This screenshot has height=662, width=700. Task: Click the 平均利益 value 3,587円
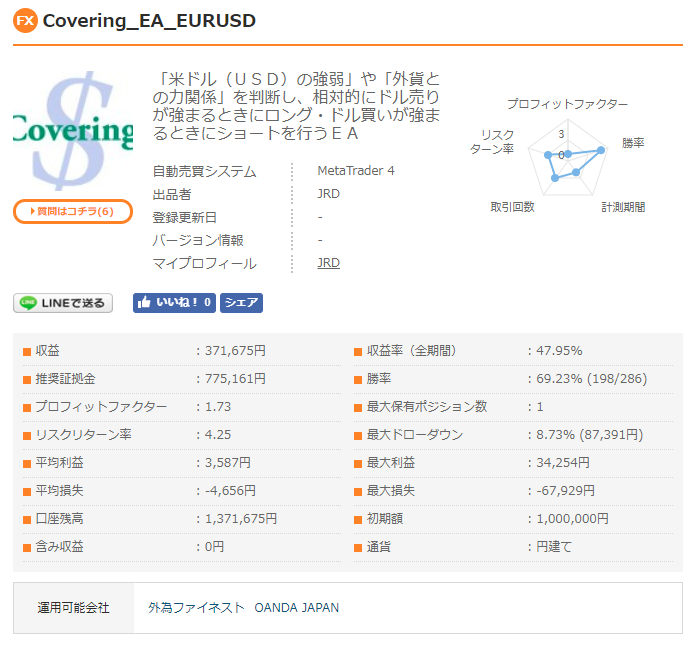228,463
